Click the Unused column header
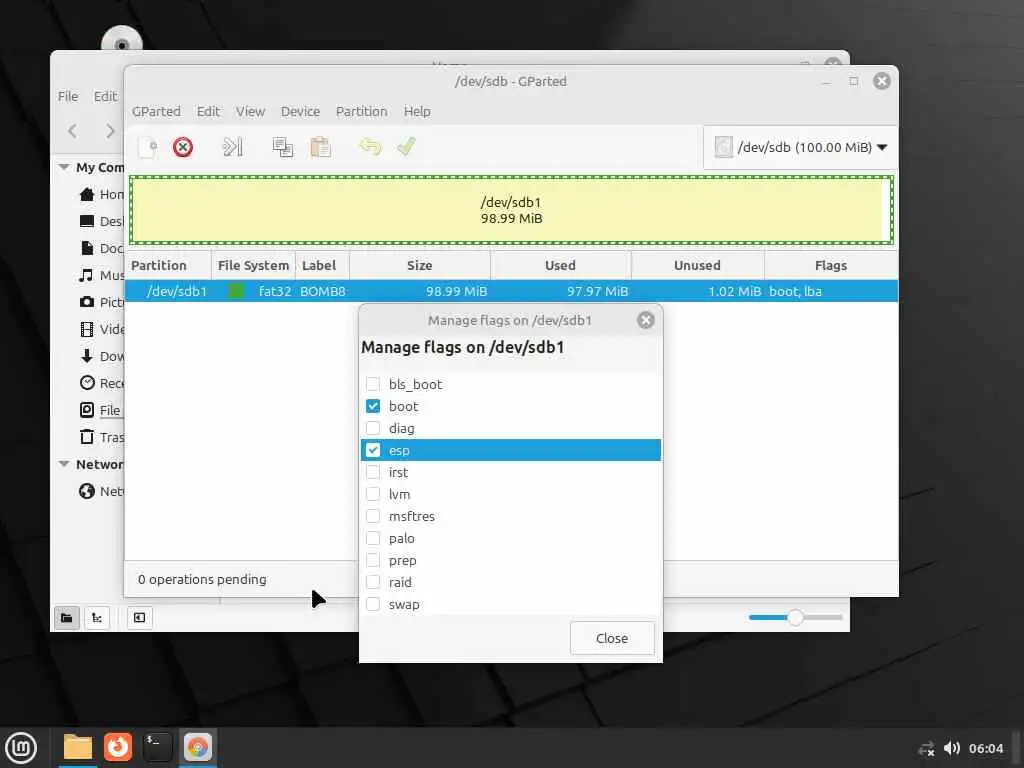 (x=697, y=265)
